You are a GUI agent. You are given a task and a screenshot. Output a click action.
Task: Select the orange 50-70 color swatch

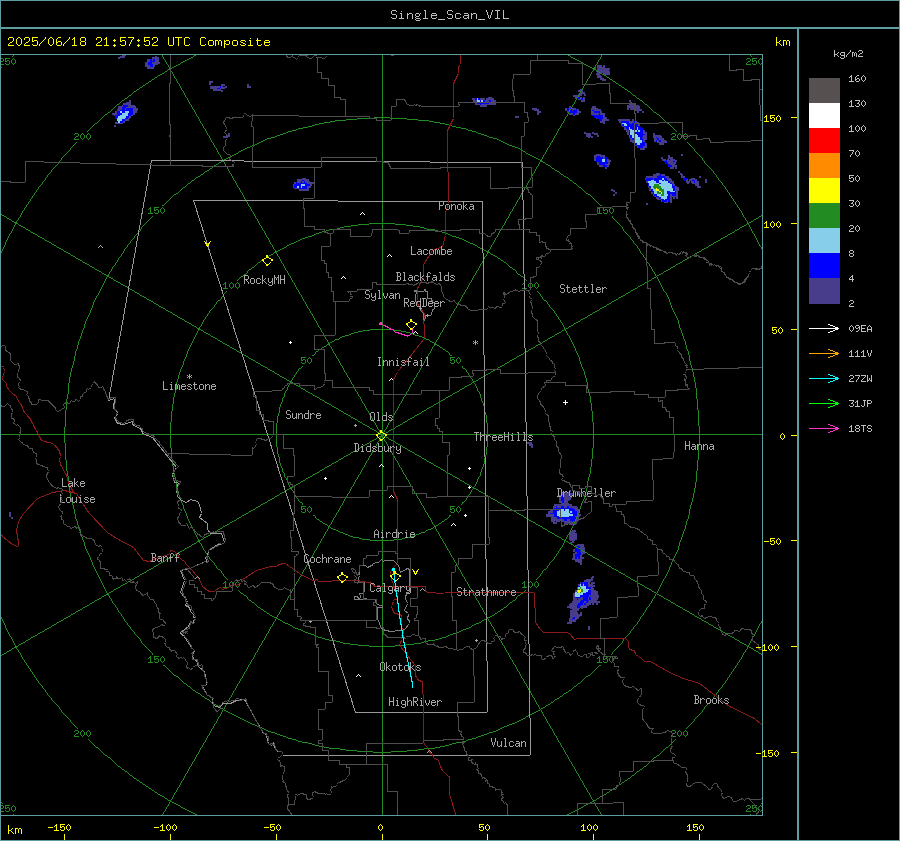click(824, 166)
